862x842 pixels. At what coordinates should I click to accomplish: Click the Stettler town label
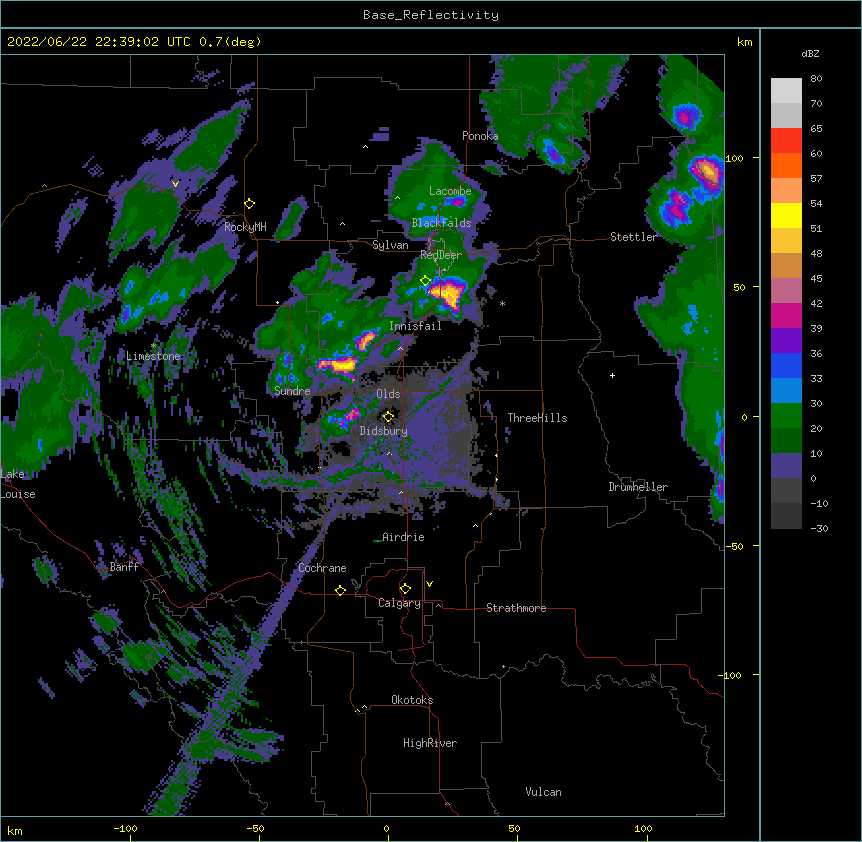tap(634, 237)
